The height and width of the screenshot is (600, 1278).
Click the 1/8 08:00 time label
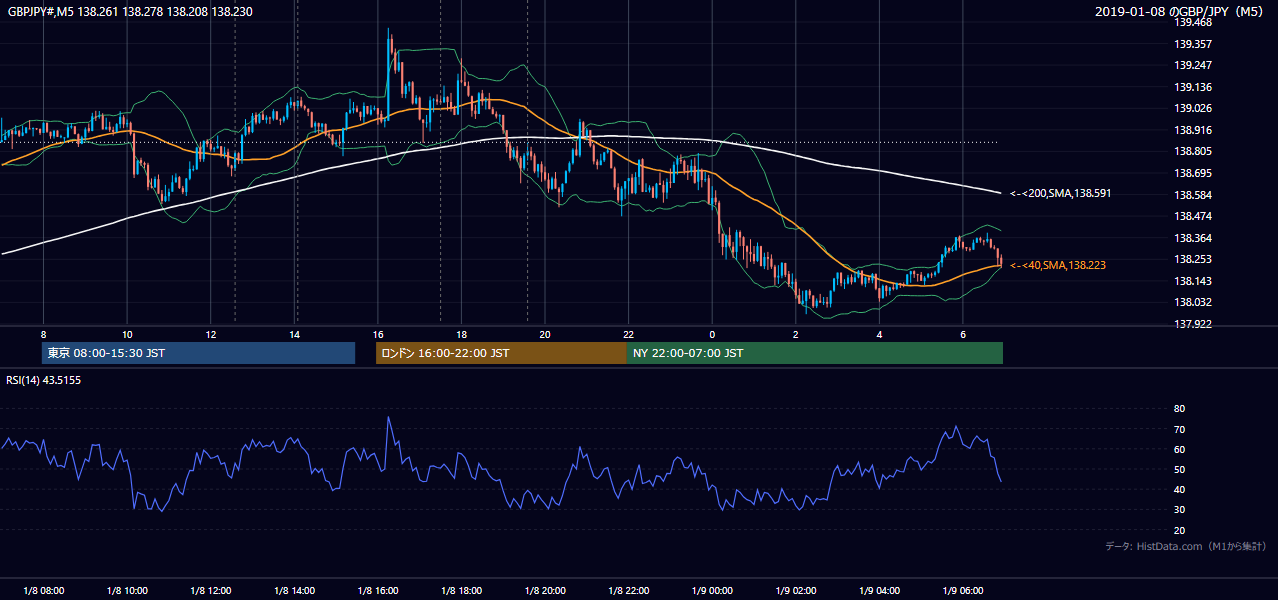pos(43,591)
